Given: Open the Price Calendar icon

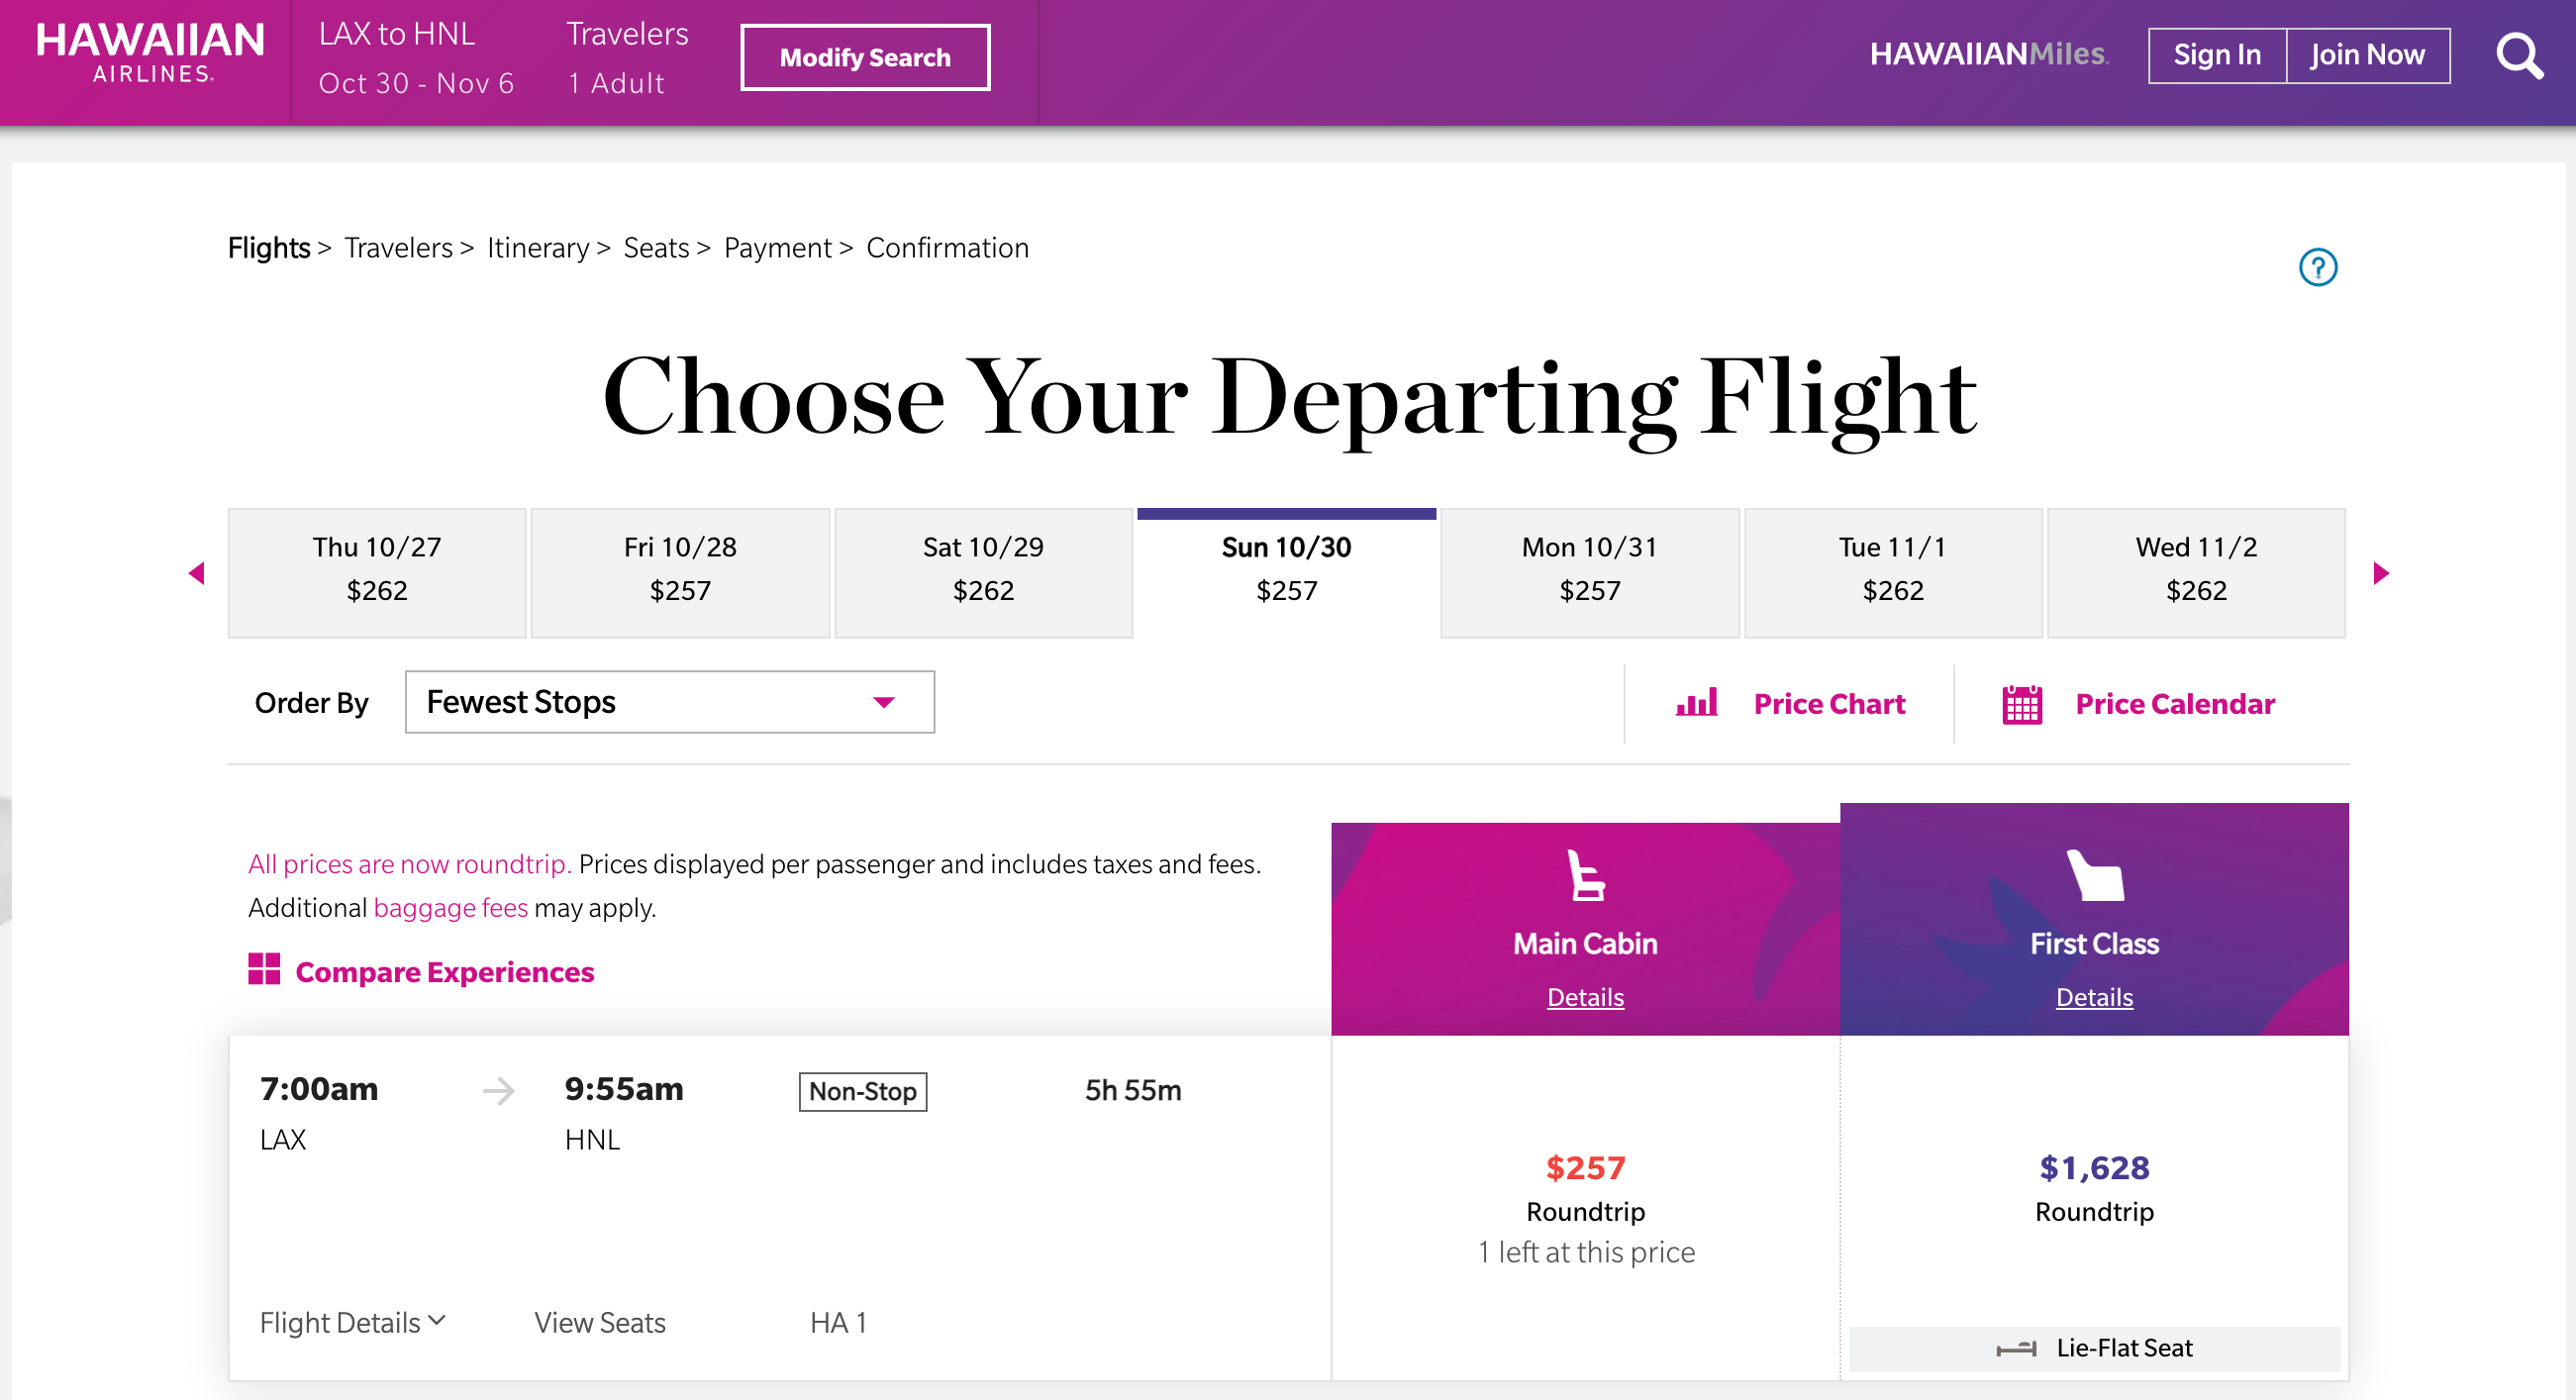Looking at the screenshot, I should tap(2021, 704).
